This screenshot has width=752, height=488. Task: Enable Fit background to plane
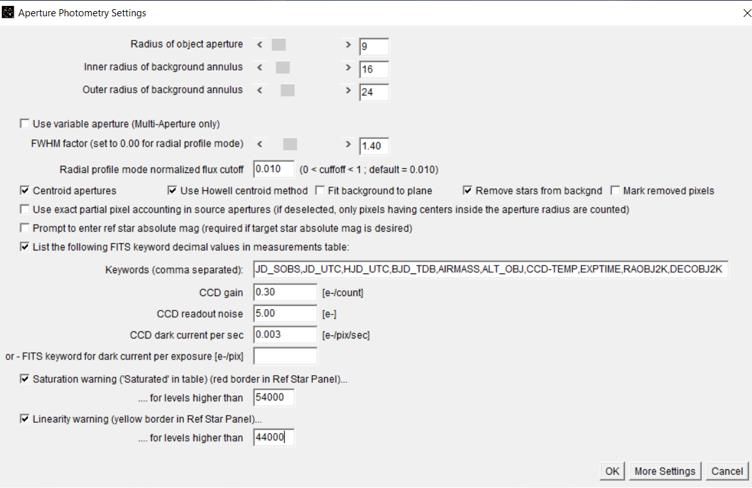[x=320, y=190]
